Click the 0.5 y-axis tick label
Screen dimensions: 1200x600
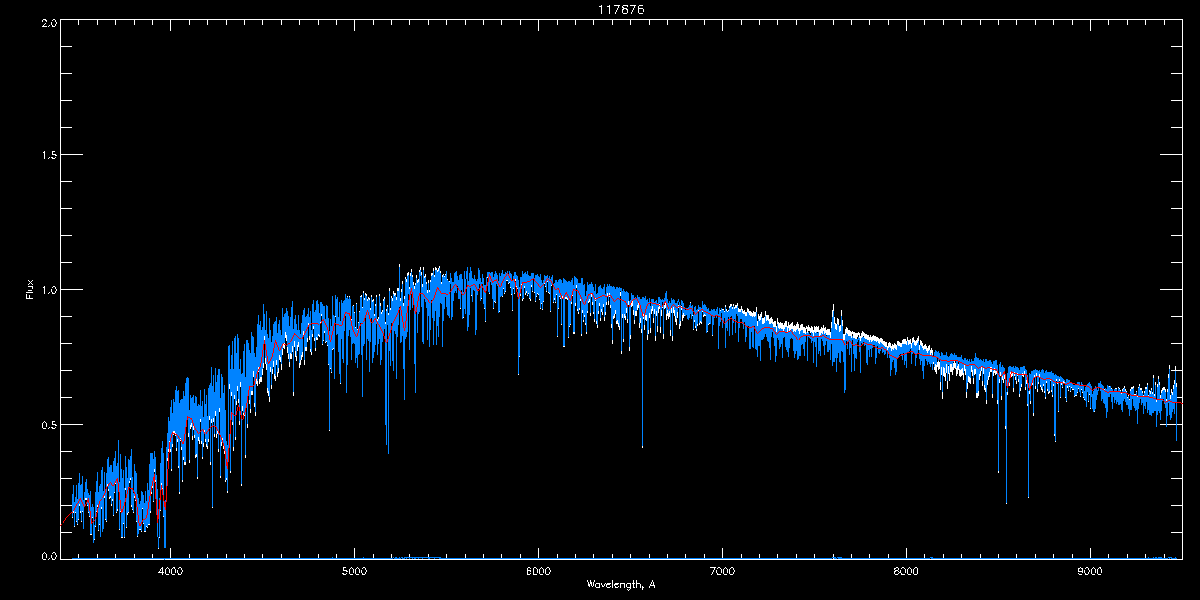click(49, 424)
